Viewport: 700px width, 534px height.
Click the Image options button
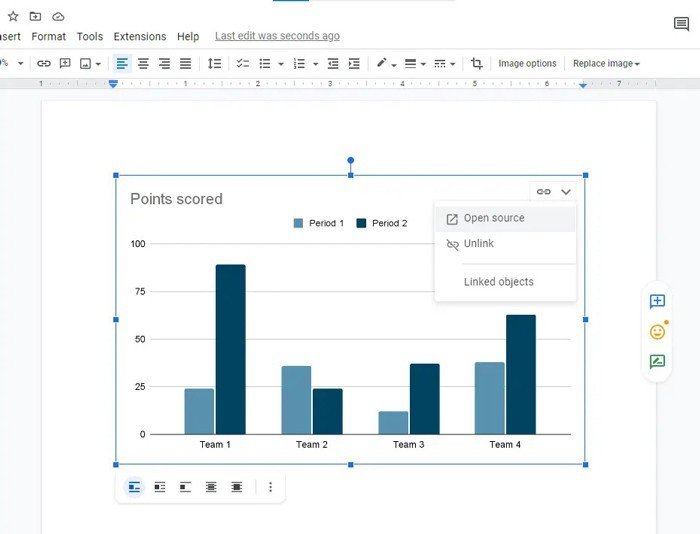click(527, 63)
